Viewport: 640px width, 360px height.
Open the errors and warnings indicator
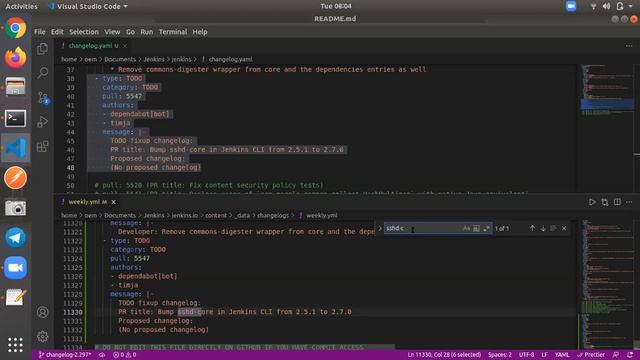(124, 355)
